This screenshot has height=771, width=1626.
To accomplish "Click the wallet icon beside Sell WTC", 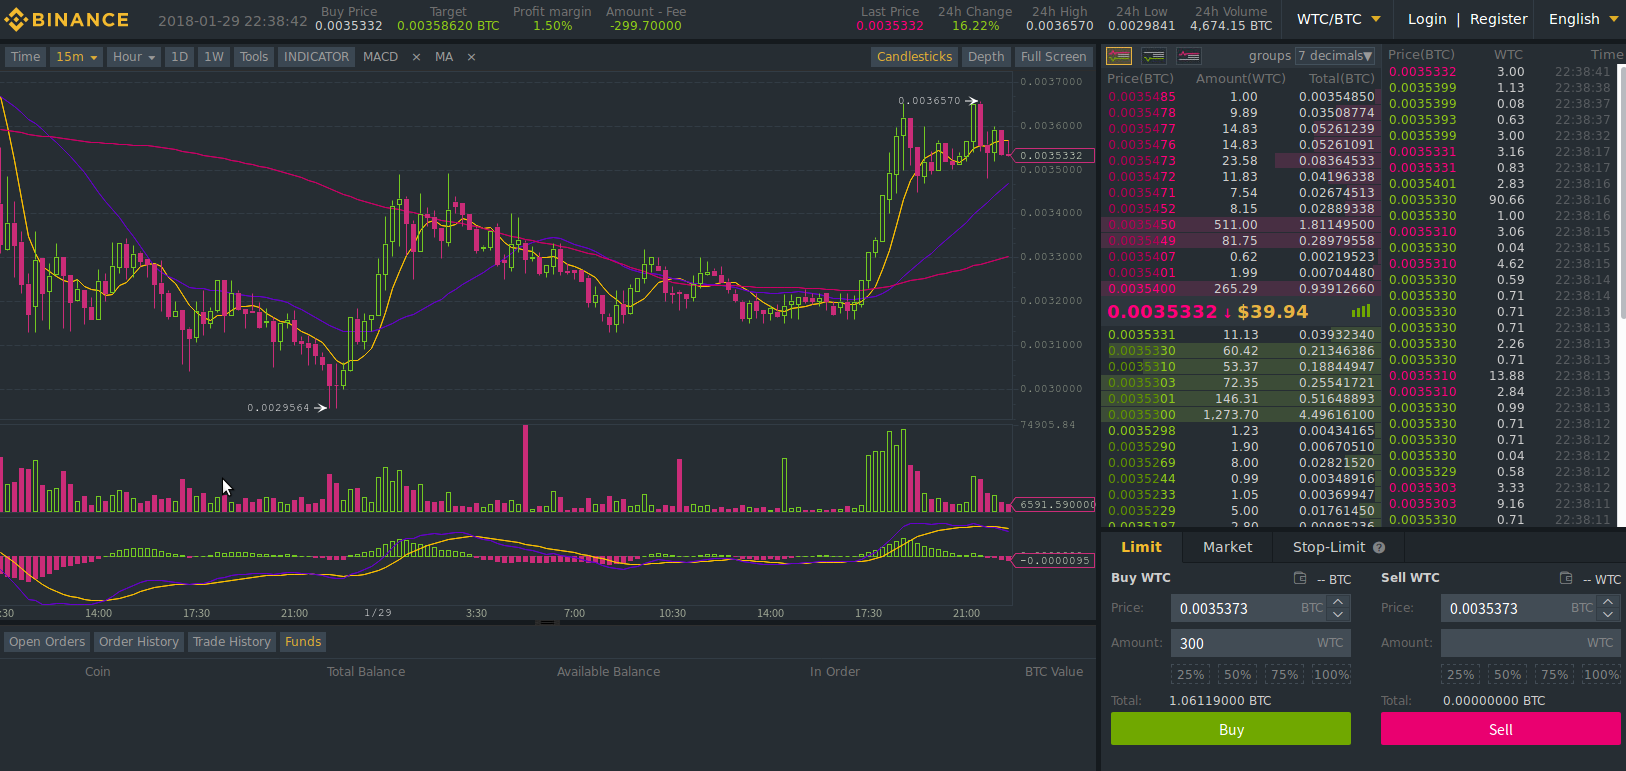I will click(x=1566, y=578).
